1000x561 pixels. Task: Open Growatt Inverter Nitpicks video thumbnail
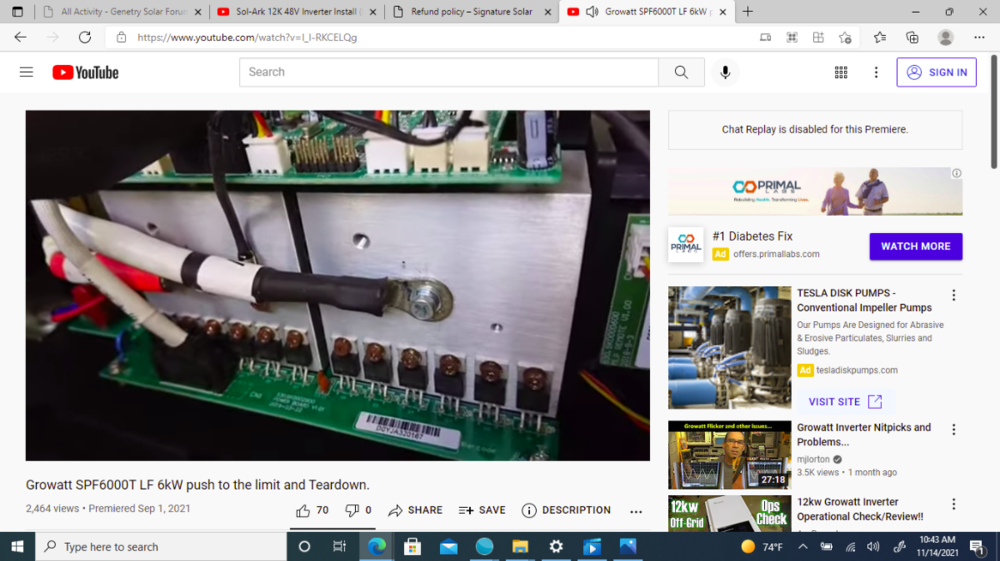(x=730, y=455)
